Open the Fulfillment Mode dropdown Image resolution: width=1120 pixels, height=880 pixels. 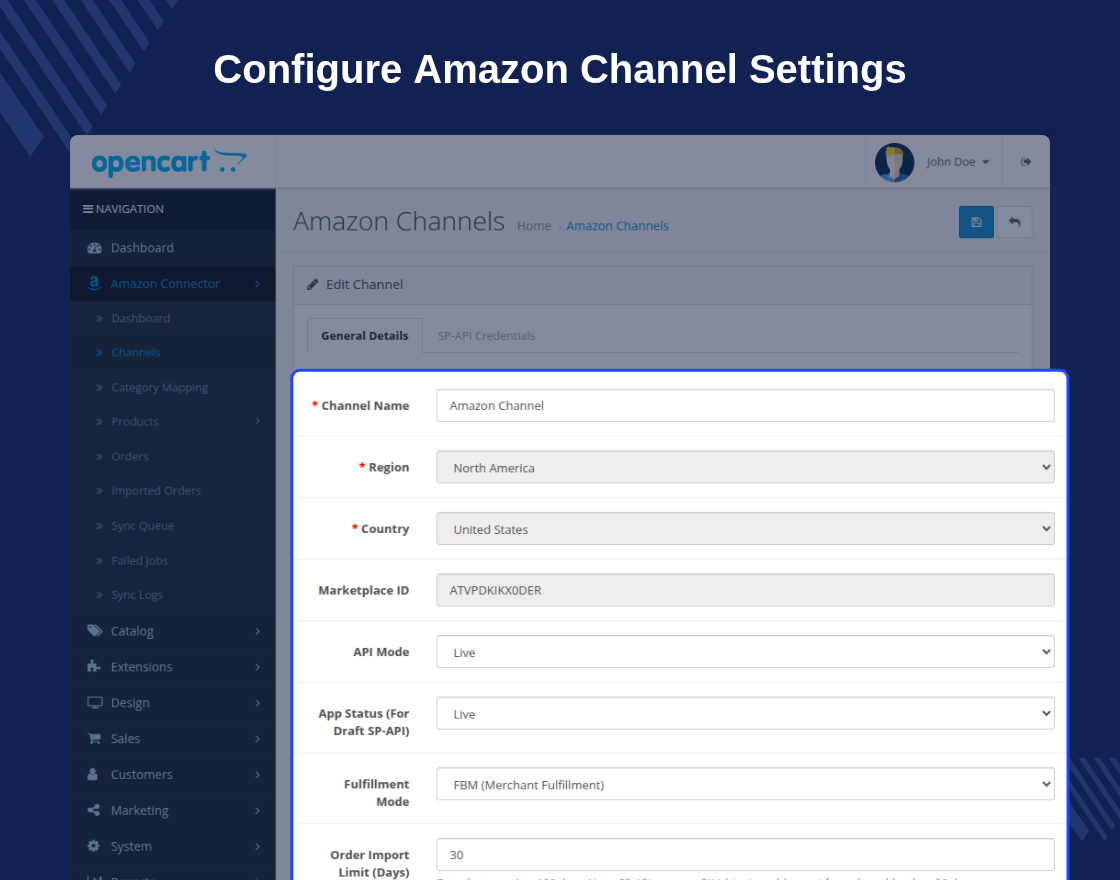tap(745, 784)
